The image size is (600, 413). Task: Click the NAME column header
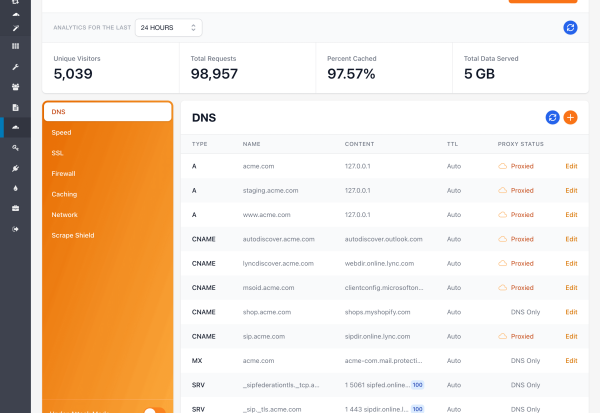pyautogui.click(x=251, y=144)
